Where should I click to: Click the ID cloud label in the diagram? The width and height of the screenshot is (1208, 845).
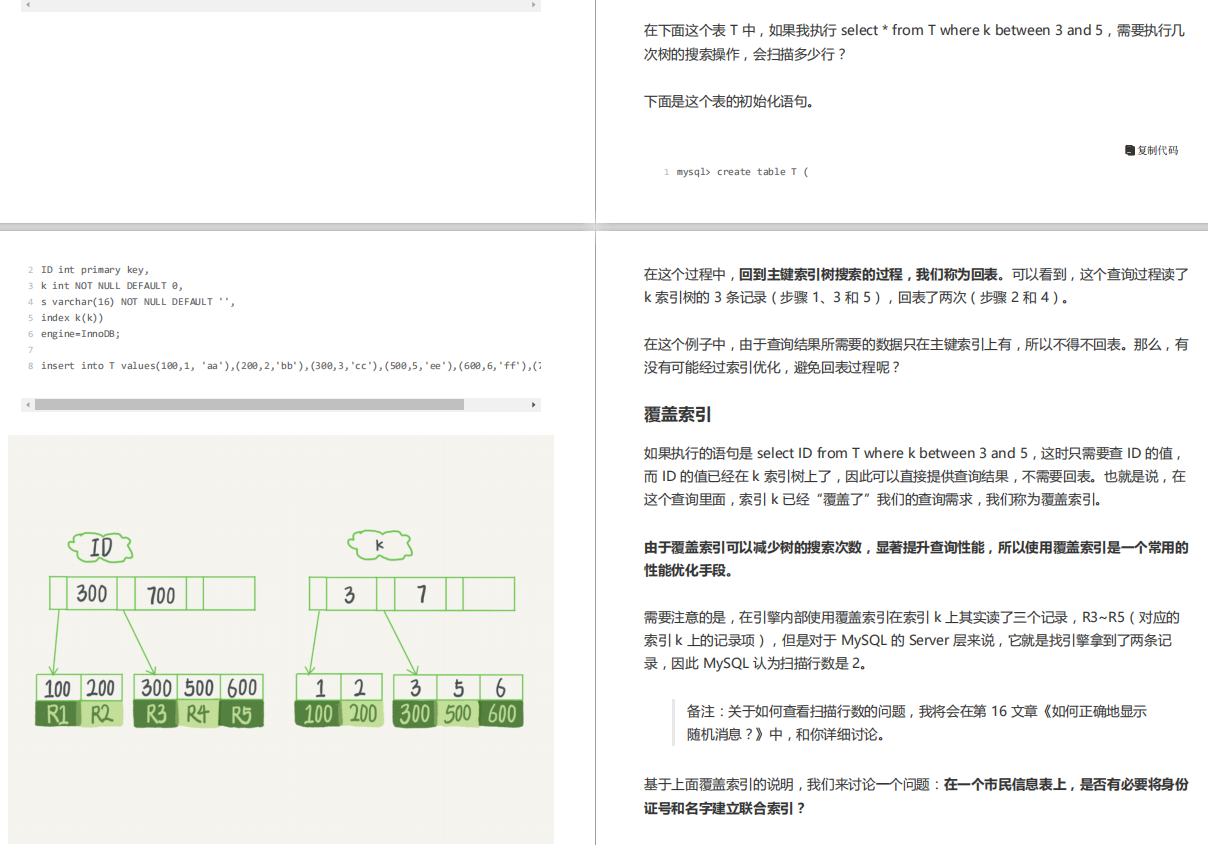click(x=101, y=547)
